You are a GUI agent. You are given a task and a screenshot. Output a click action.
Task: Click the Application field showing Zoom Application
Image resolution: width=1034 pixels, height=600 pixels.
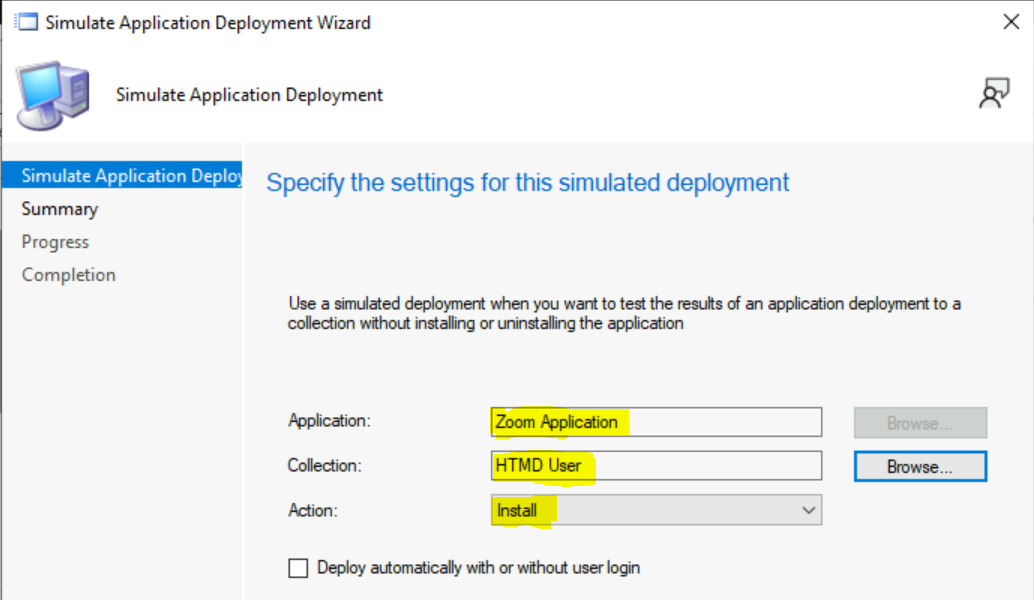(656, 422)
